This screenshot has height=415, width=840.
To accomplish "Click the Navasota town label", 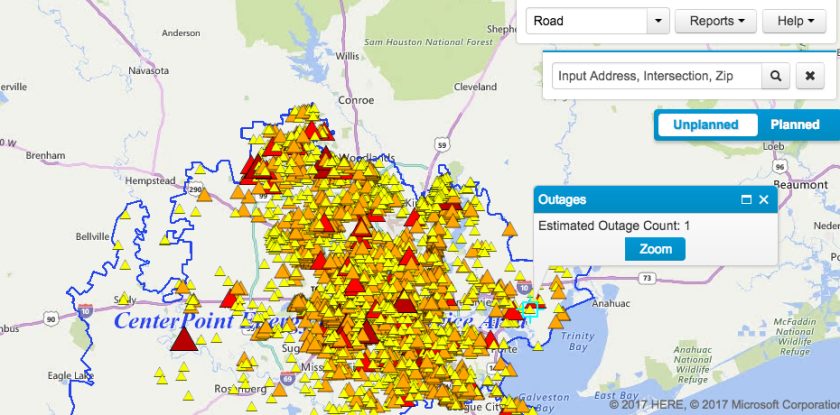I will click(148, 70).
